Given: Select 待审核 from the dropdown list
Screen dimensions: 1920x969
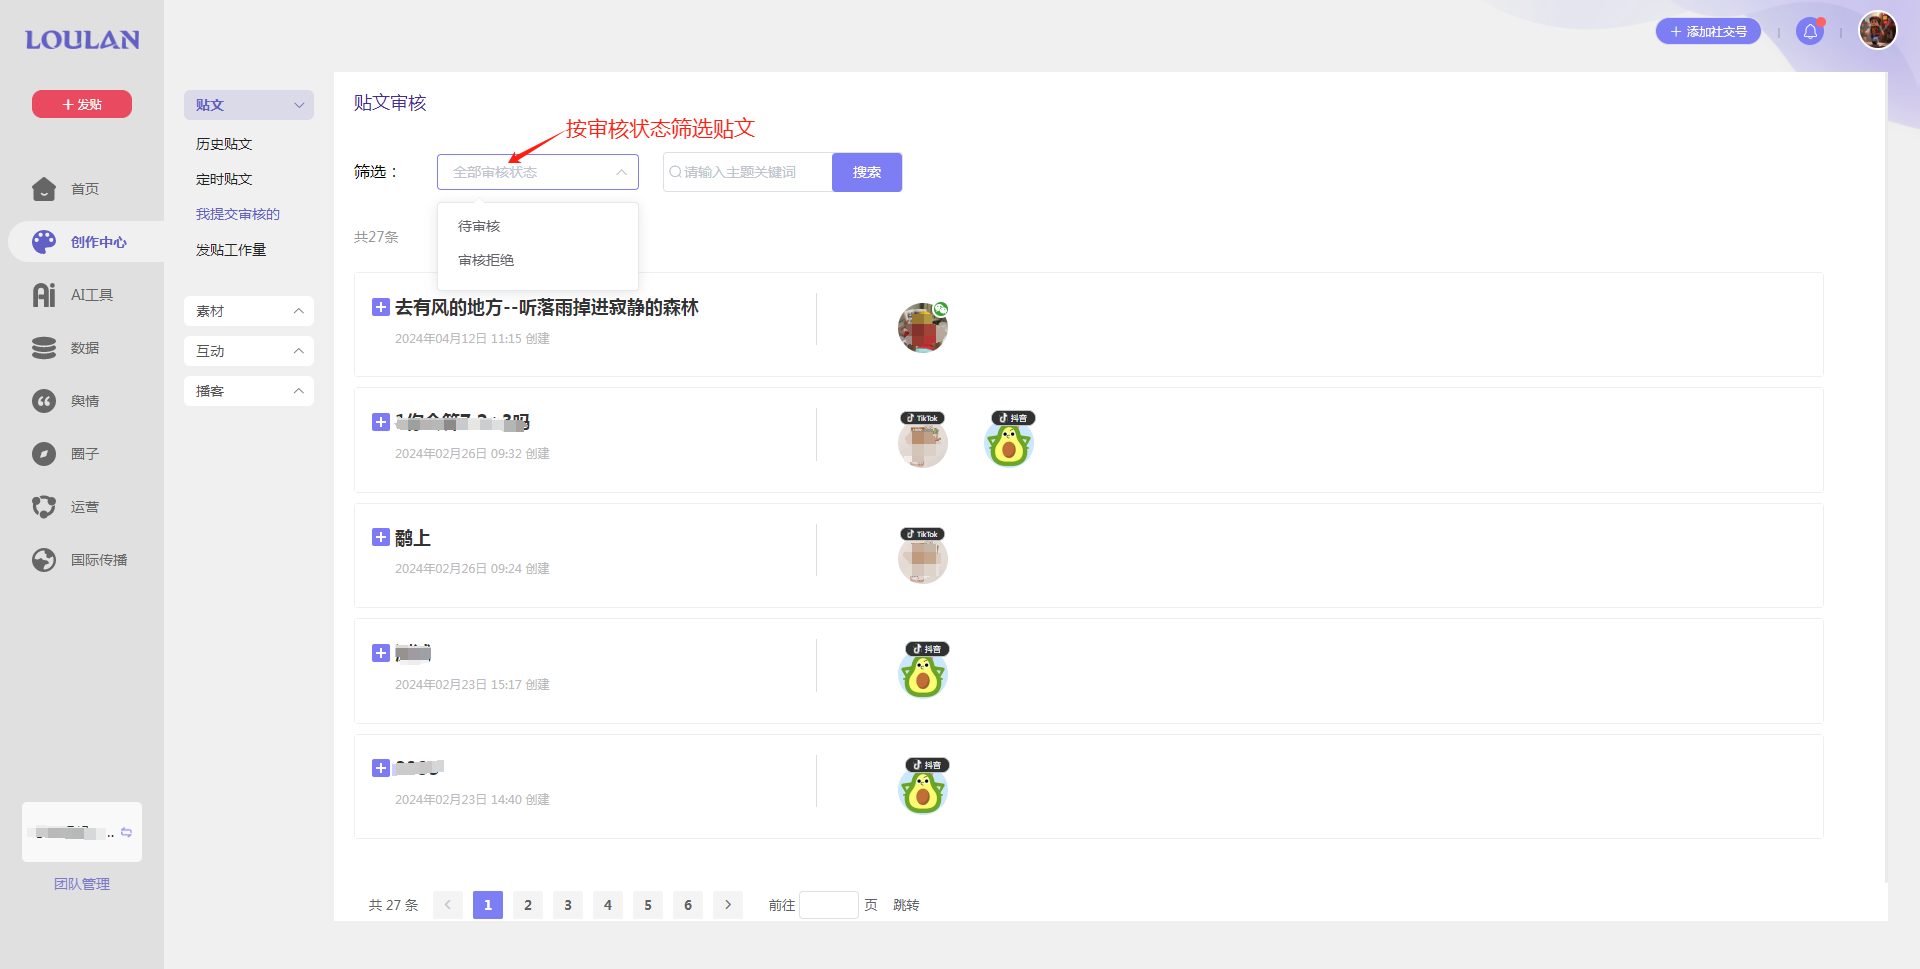Looking at the screenshot, I should pyautogui.click(x=479, y=226).
